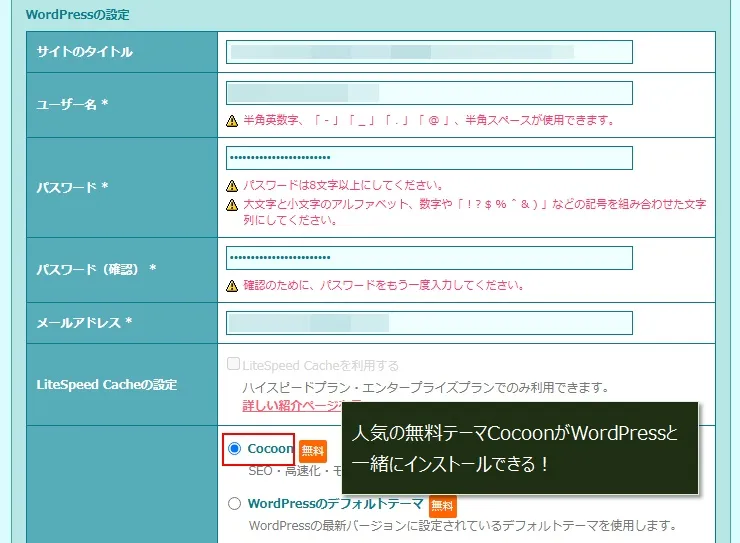This screenshot has height=543, width=740.
Task: Click the warning icon under the username field
Action: click(232, 121)
